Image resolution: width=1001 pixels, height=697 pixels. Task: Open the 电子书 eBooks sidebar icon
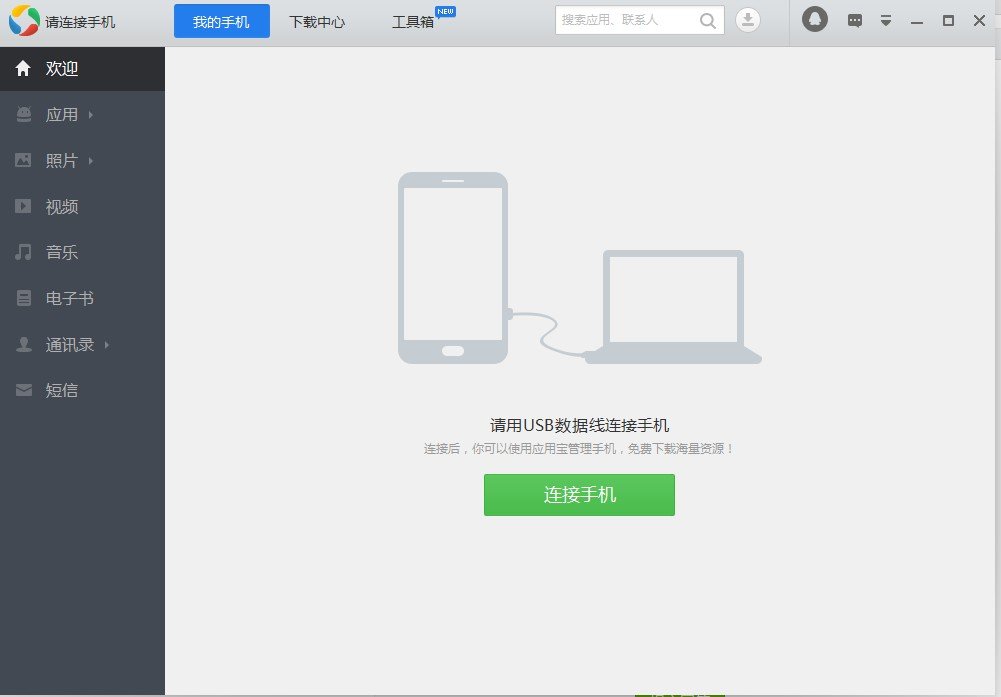23,298
